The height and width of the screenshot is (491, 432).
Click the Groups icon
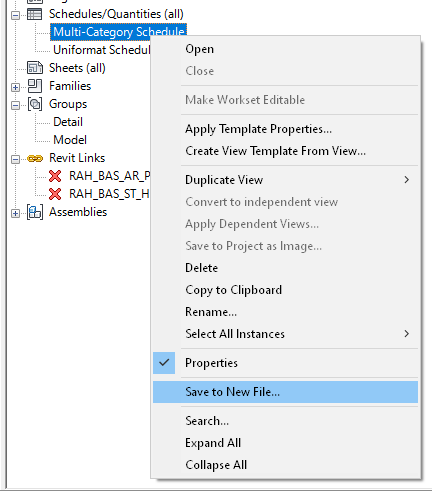tap(35, 104)
